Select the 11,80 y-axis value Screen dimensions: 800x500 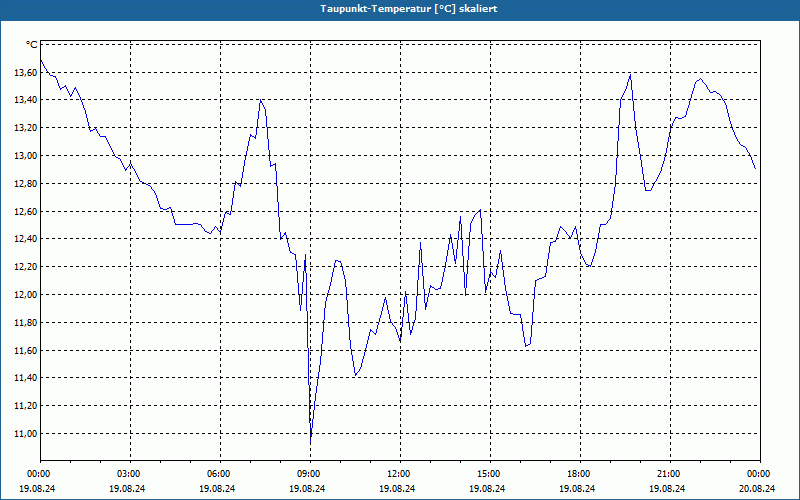[x=26, y=322]
